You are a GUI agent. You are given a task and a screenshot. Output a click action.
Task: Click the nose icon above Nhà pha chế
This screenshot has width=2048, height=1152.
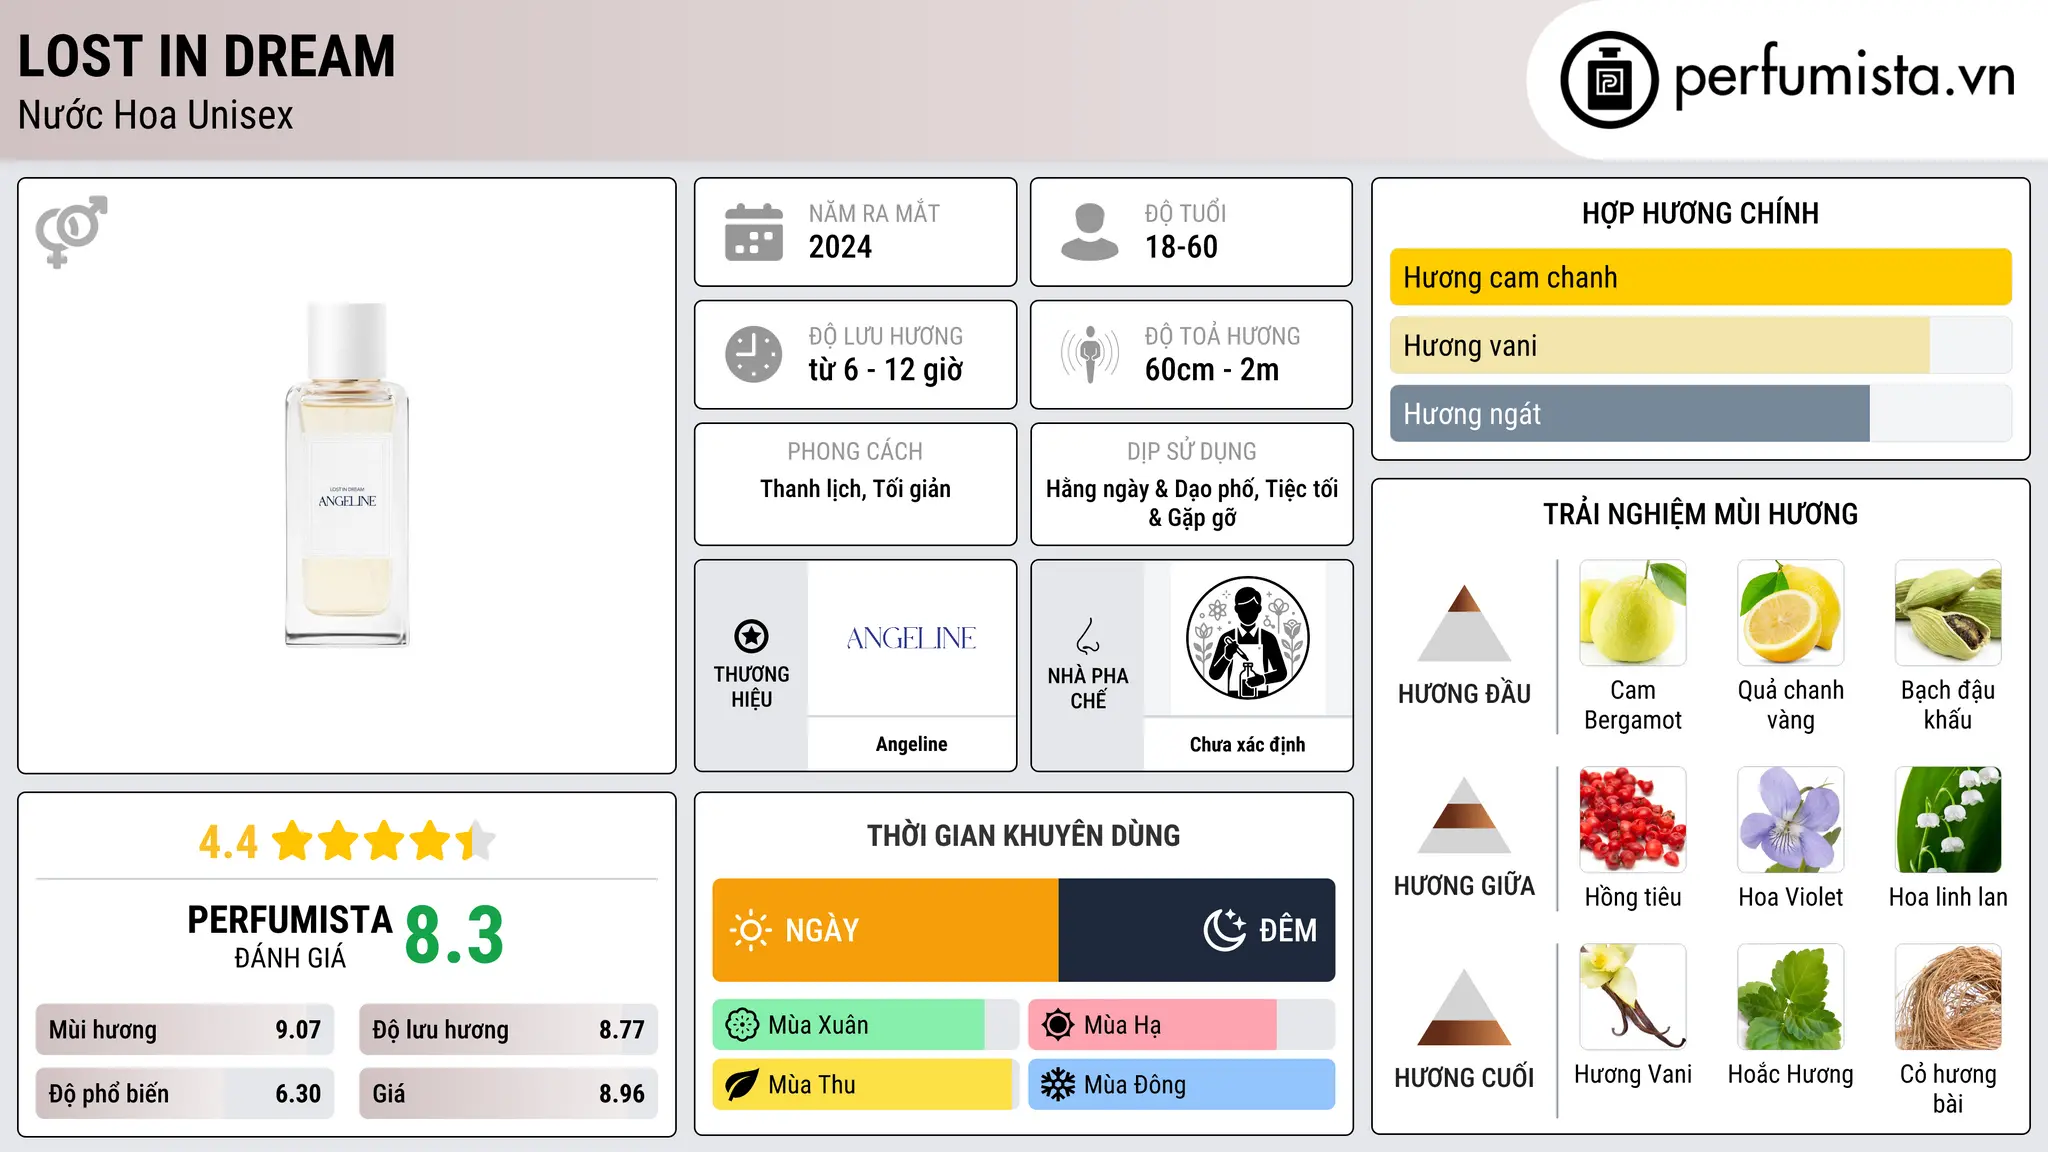(x=1088, y=636)
